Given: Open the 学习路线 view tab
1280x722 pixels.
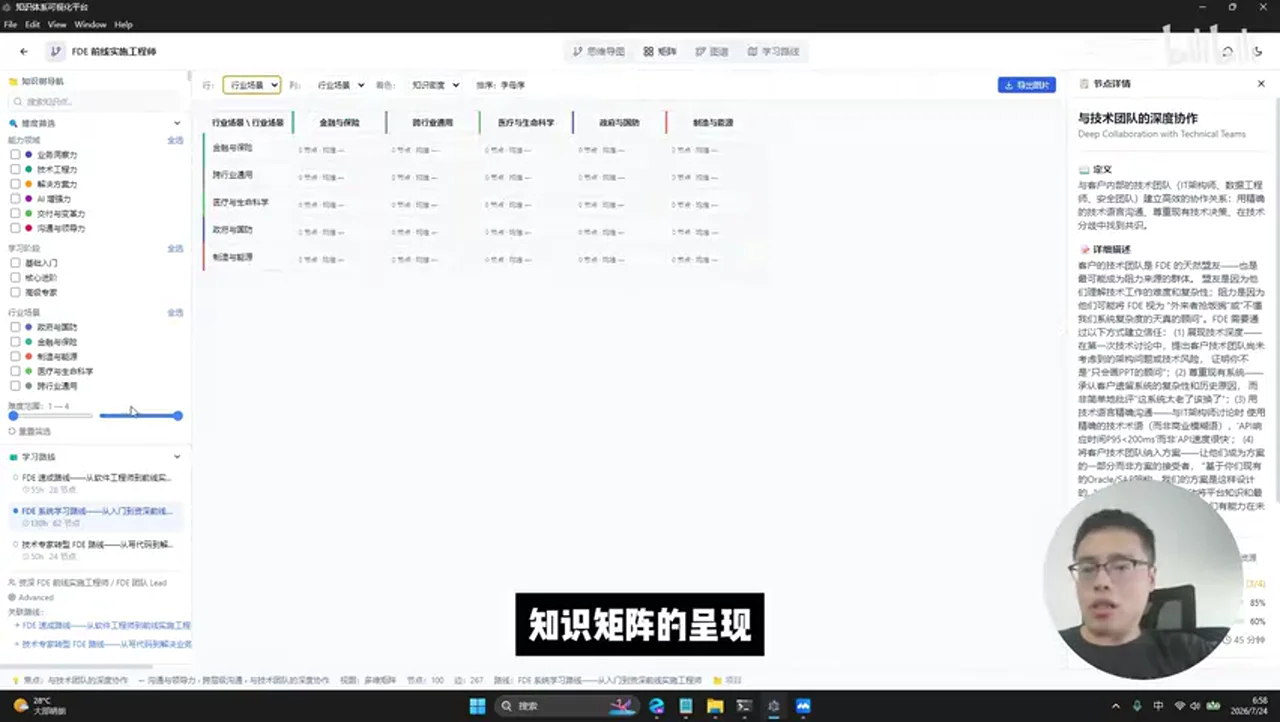Looking at the screenshot, I should 774,51.
